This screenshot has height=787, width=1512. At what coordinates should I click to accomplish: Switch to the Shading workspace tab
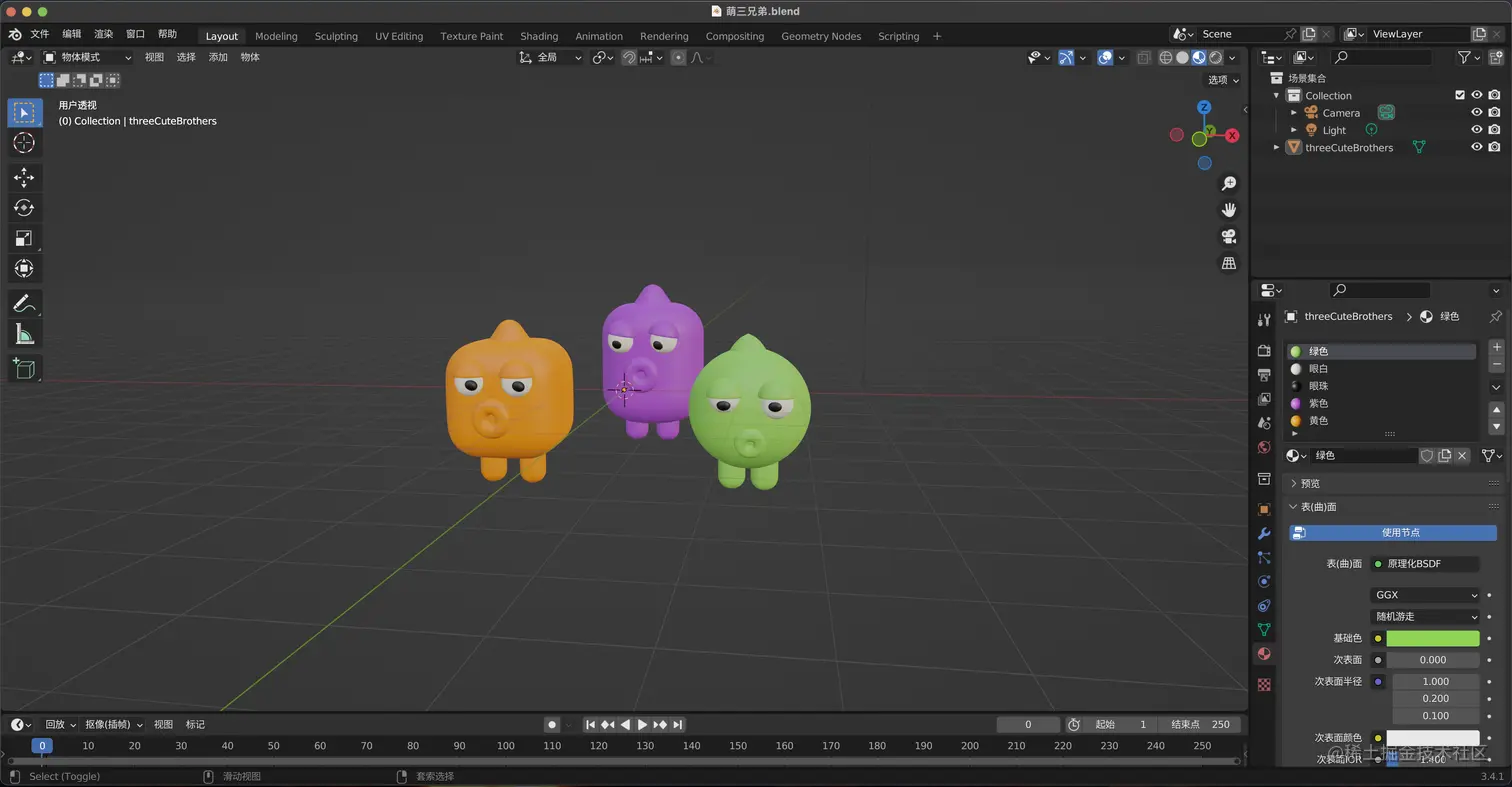click(539, 36)
